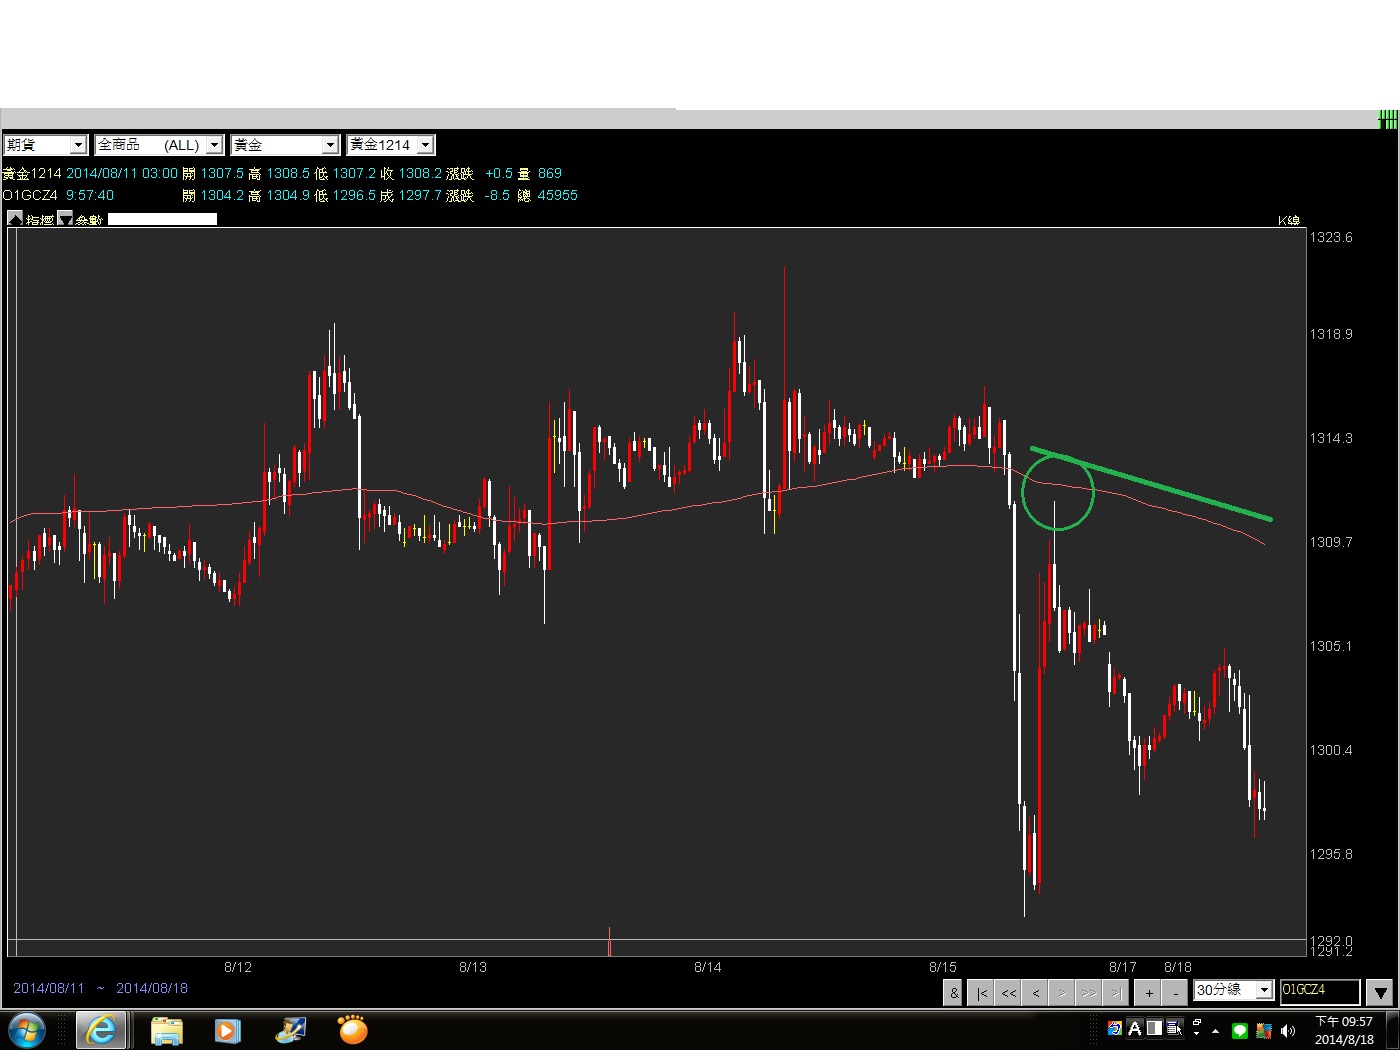The width and height of the screenshot is (1400, 1050).
Task: Click the O1GCZ4 9:57:40 quote label
Action: pos(59,195)
